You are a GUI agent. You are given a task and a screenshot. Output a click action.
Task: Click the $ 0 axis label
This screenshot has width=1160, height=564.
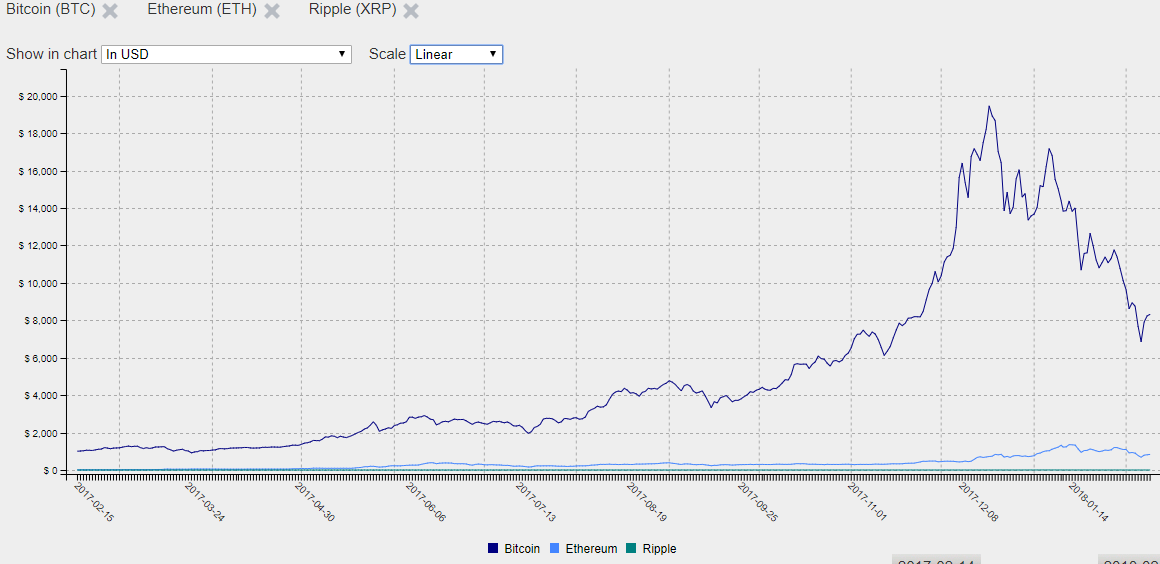51,471
